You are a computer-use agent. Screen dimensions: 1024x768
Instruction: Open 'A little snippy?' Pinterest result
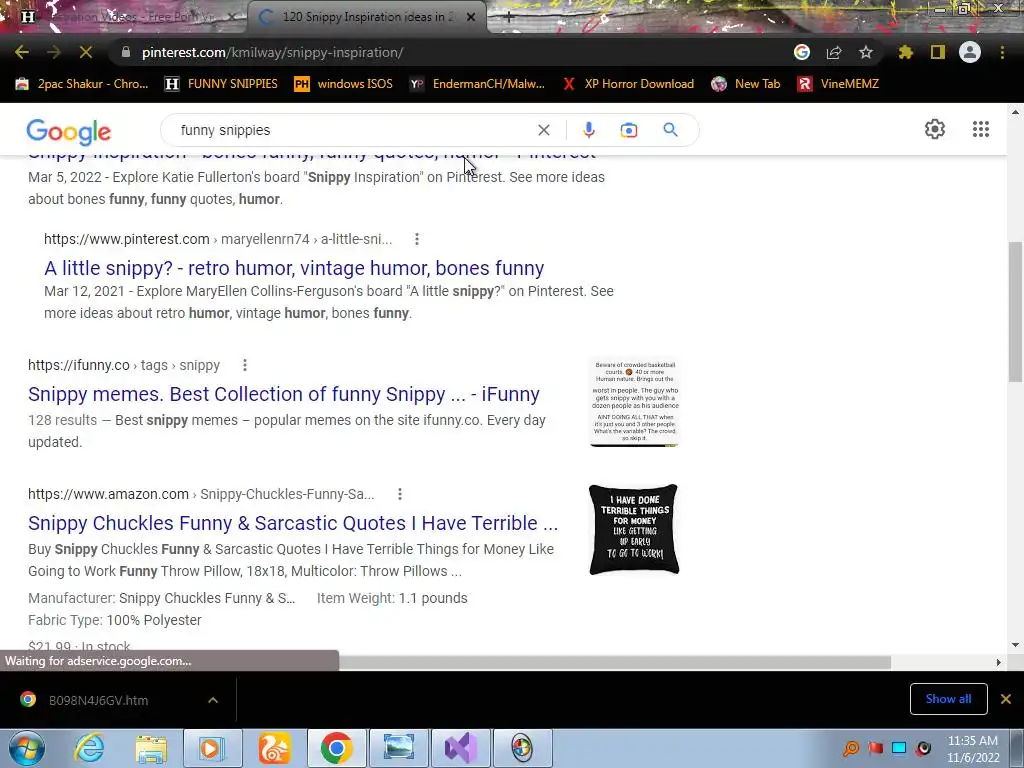pos(294,268)
